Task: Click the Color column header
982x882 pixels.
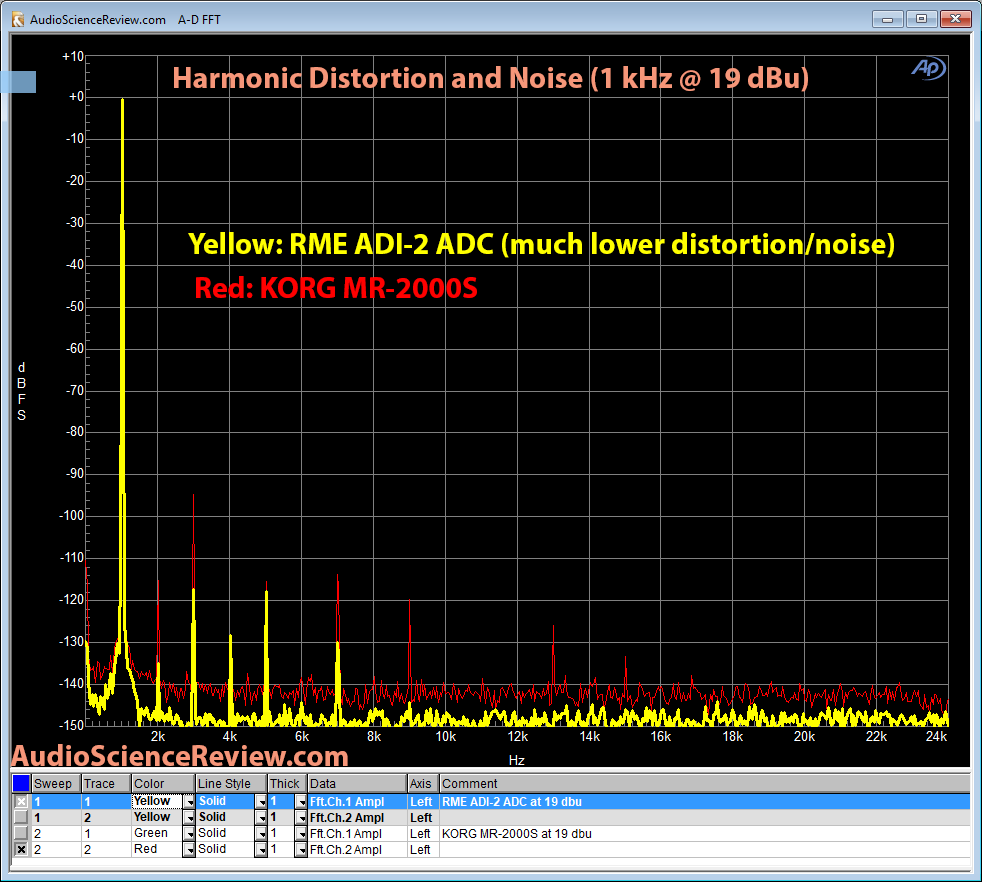Action: [163, 784]
